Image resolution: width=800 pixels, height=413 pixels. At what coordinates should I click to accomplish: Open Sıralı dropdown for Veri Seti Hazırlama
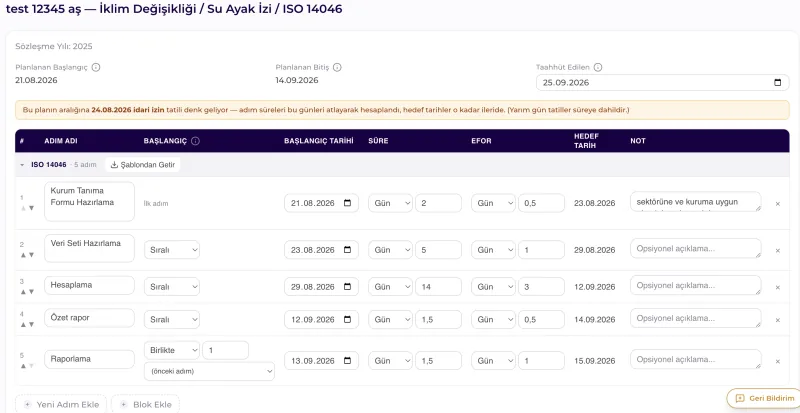click(x=172, y=250)
